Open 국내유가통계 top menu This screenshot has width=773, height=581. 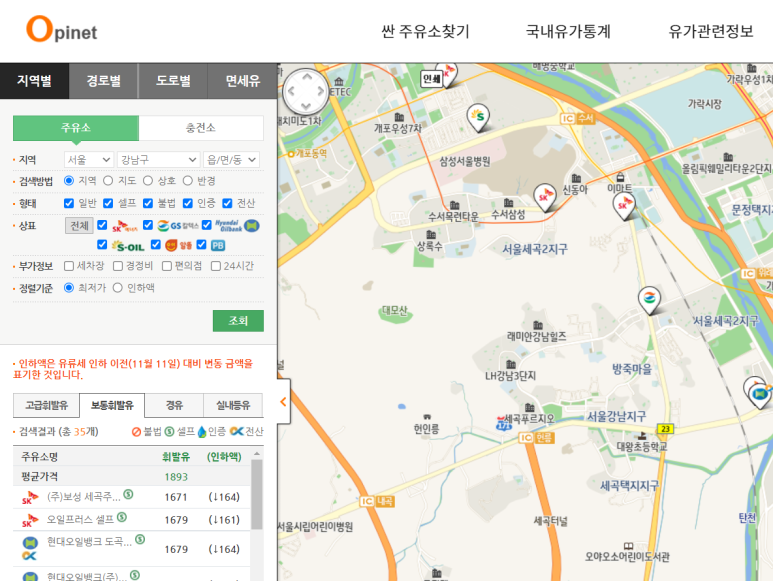pos(568,32)
